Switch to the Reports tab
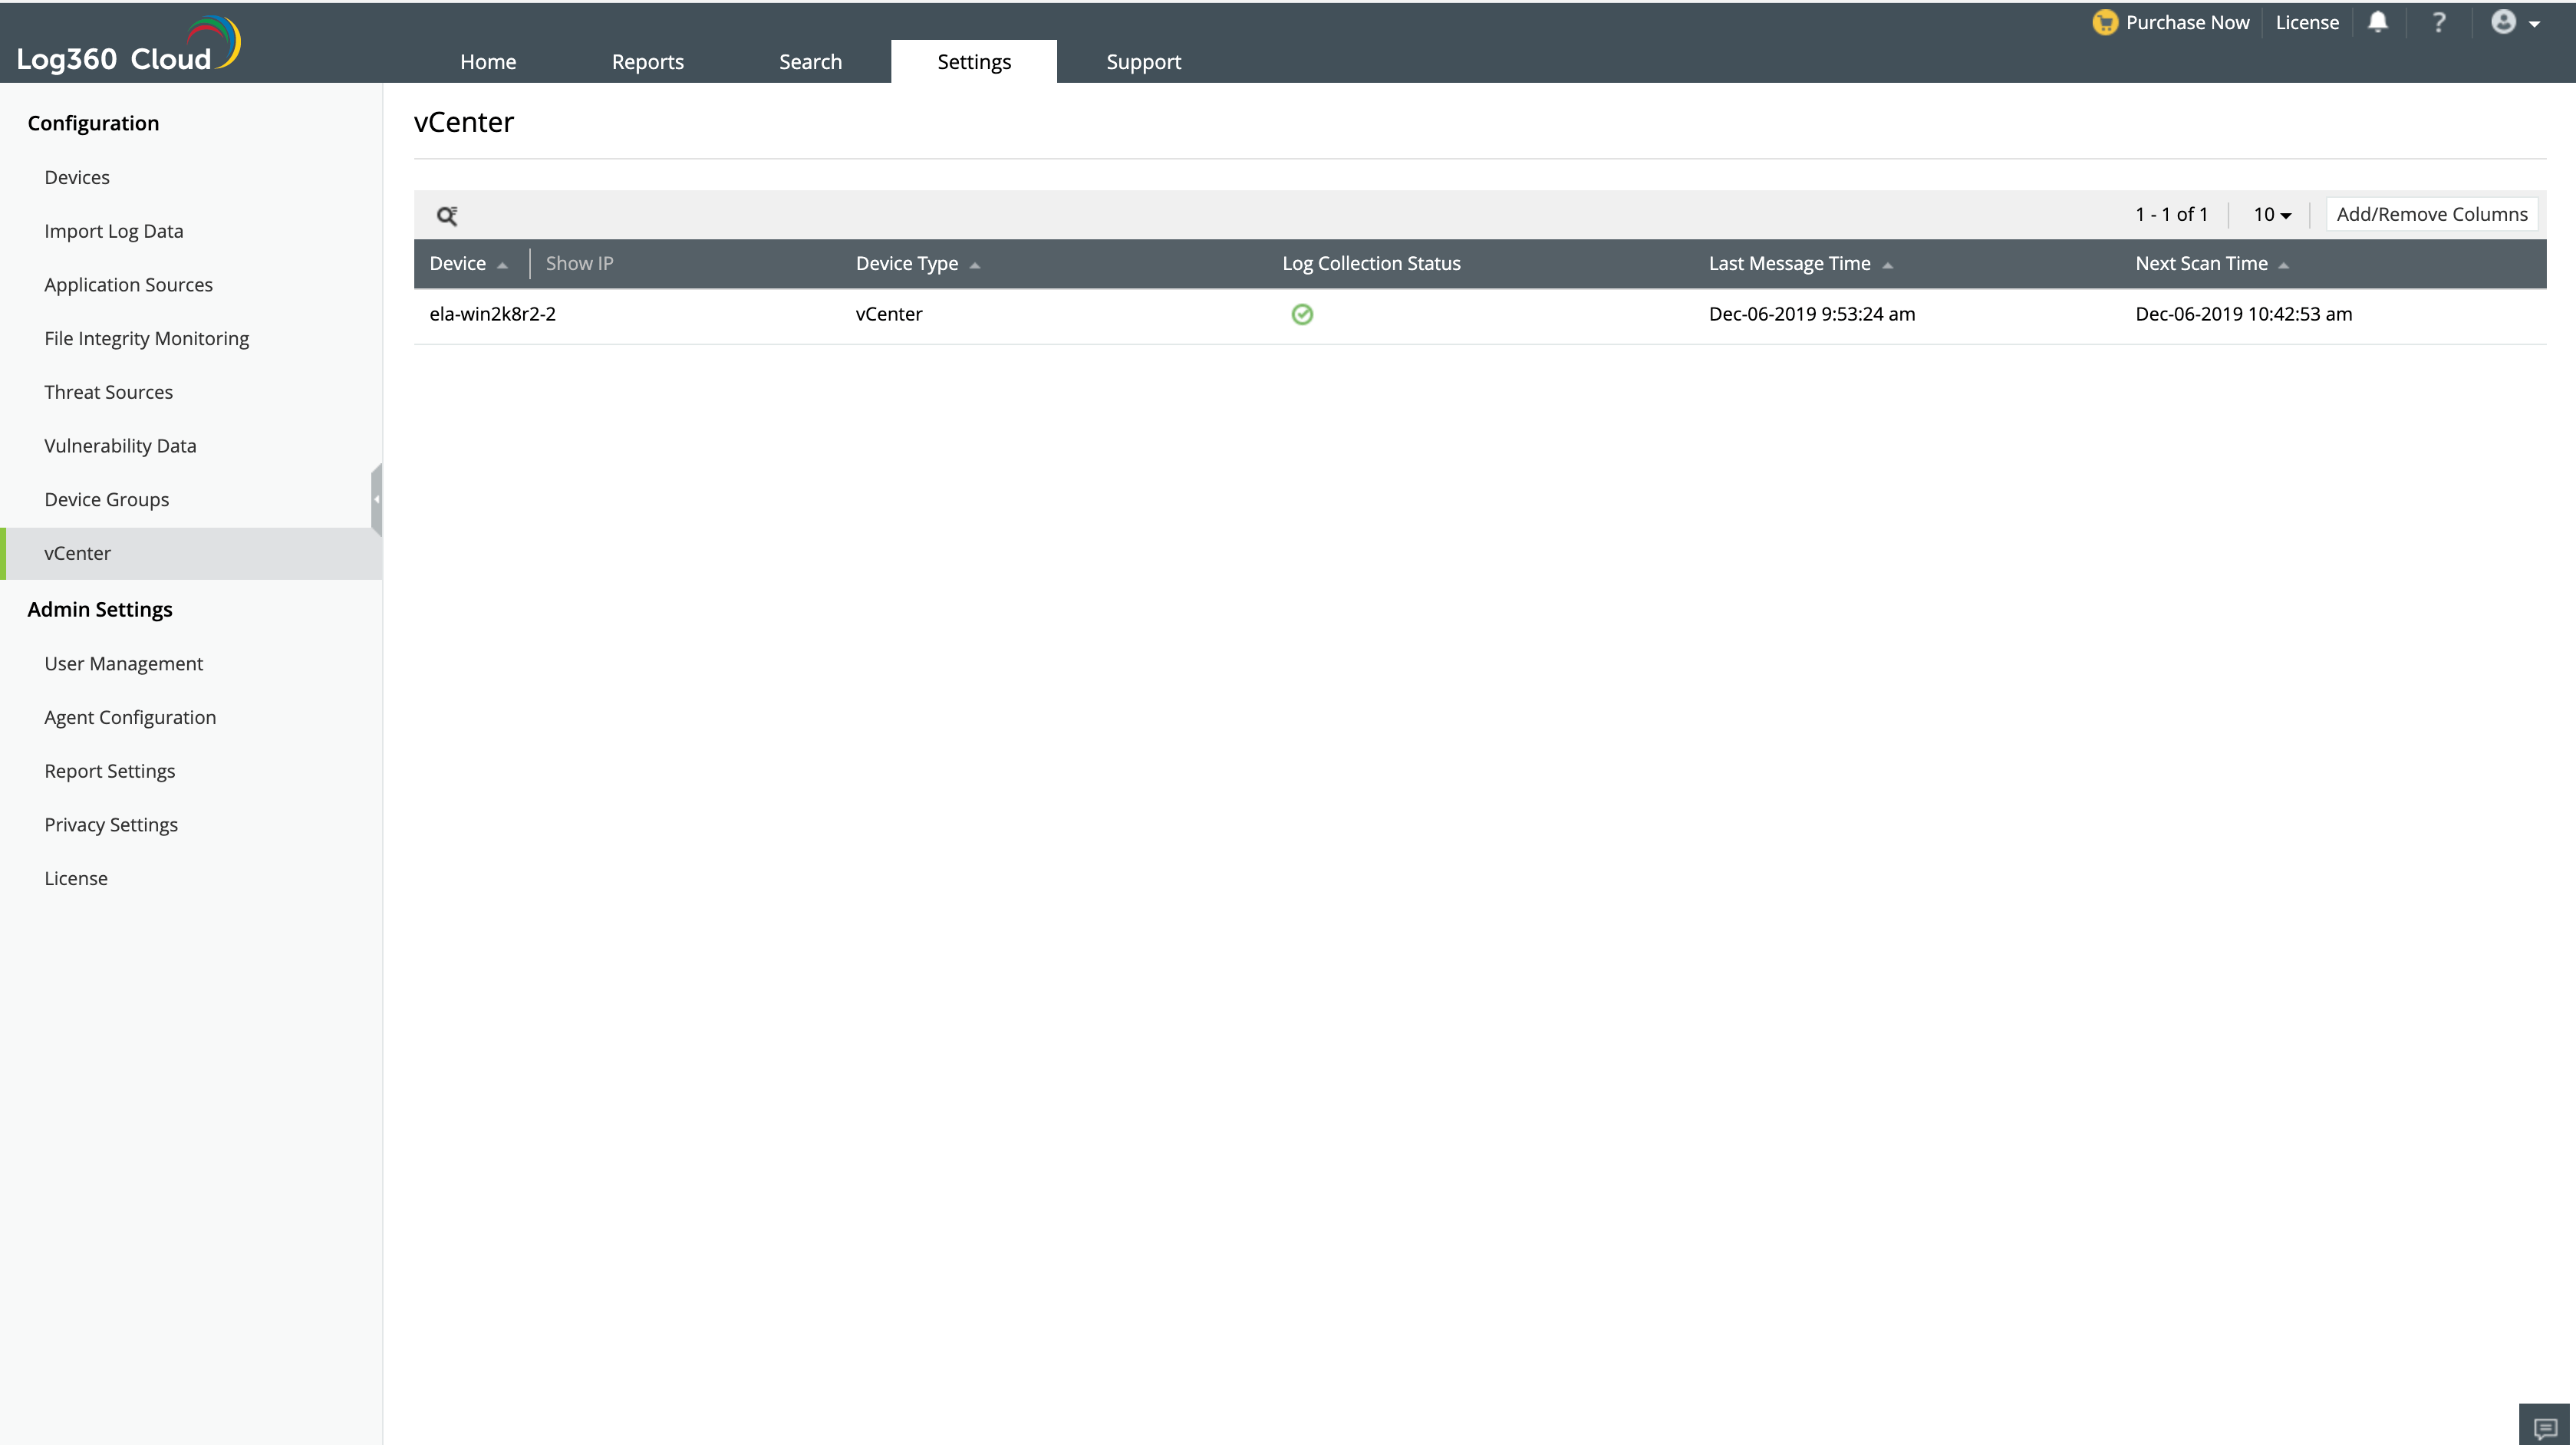Image resolution: width=2576 pixels, height=1445 pixels. (647, 61)
